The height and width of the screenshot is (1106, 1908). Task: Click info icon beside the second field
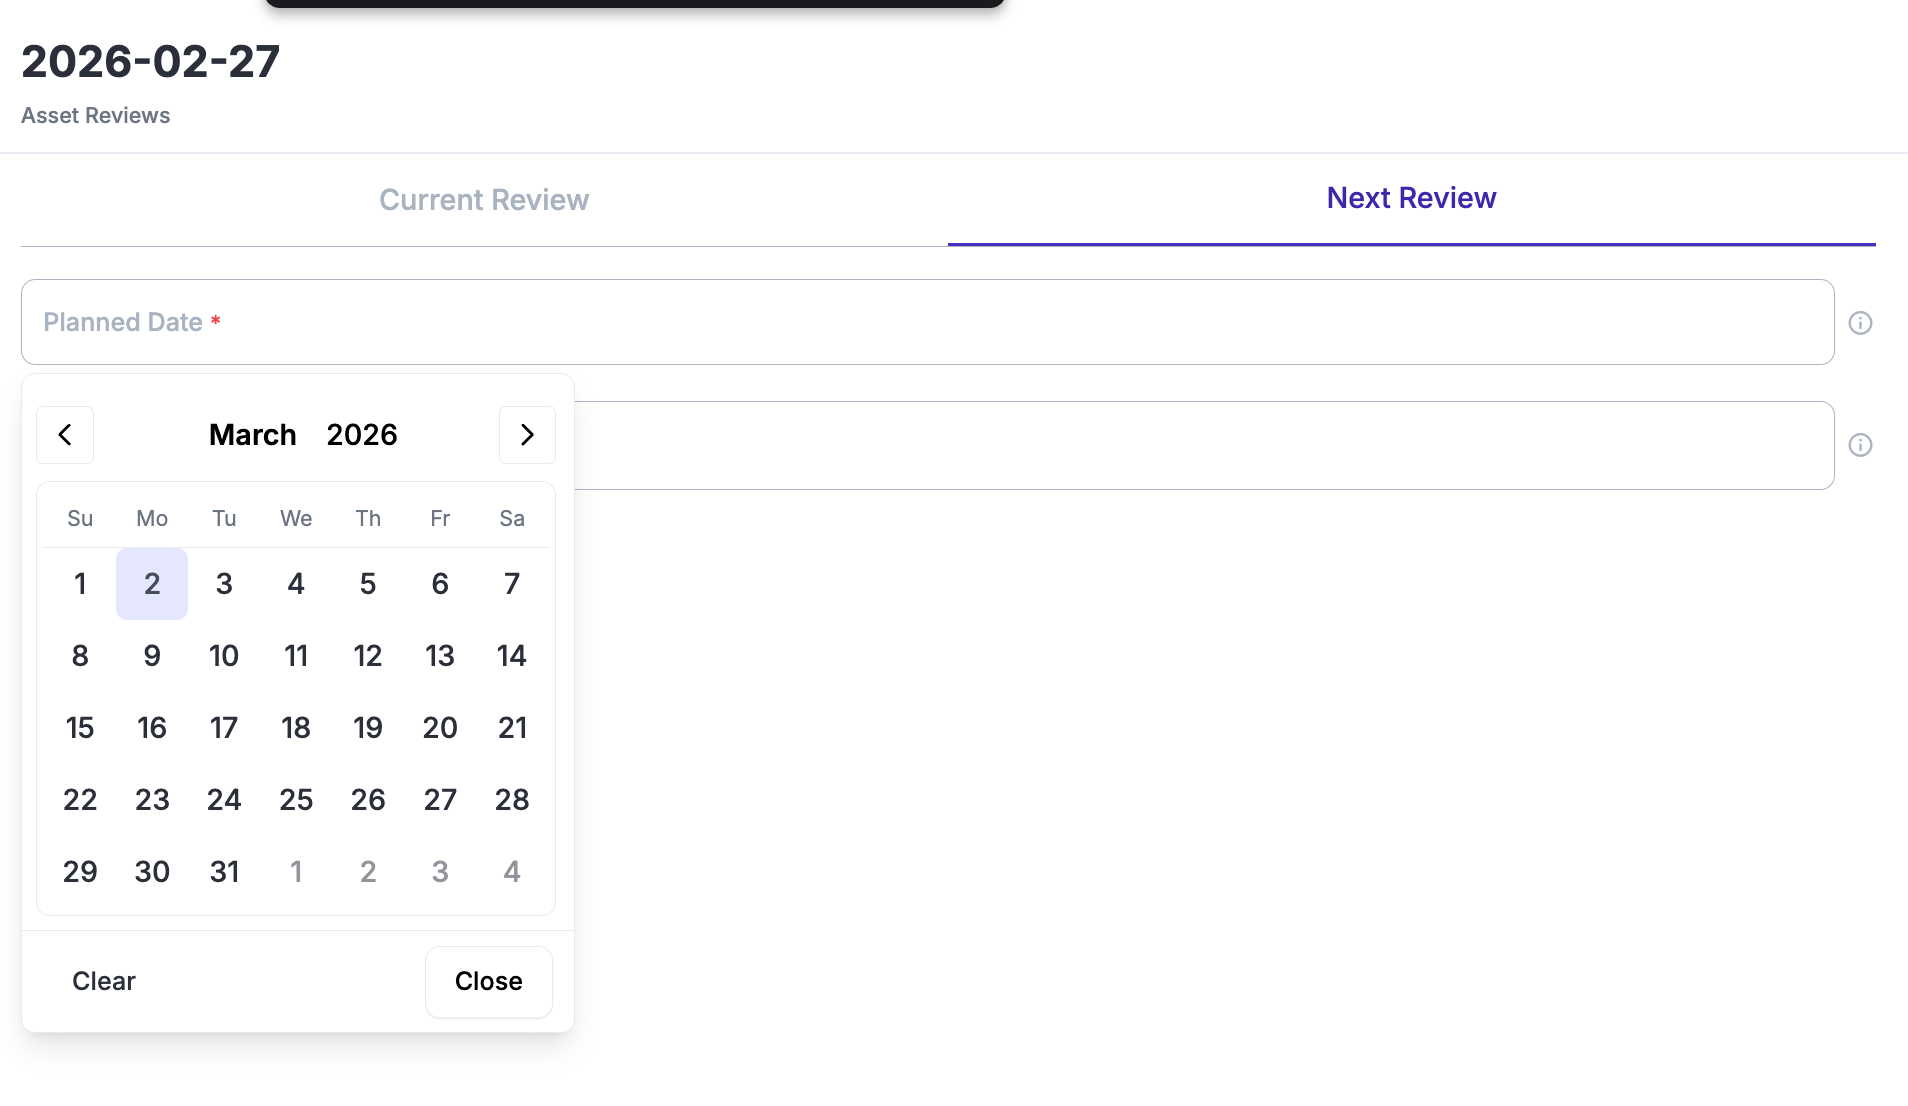[1860, 445]
